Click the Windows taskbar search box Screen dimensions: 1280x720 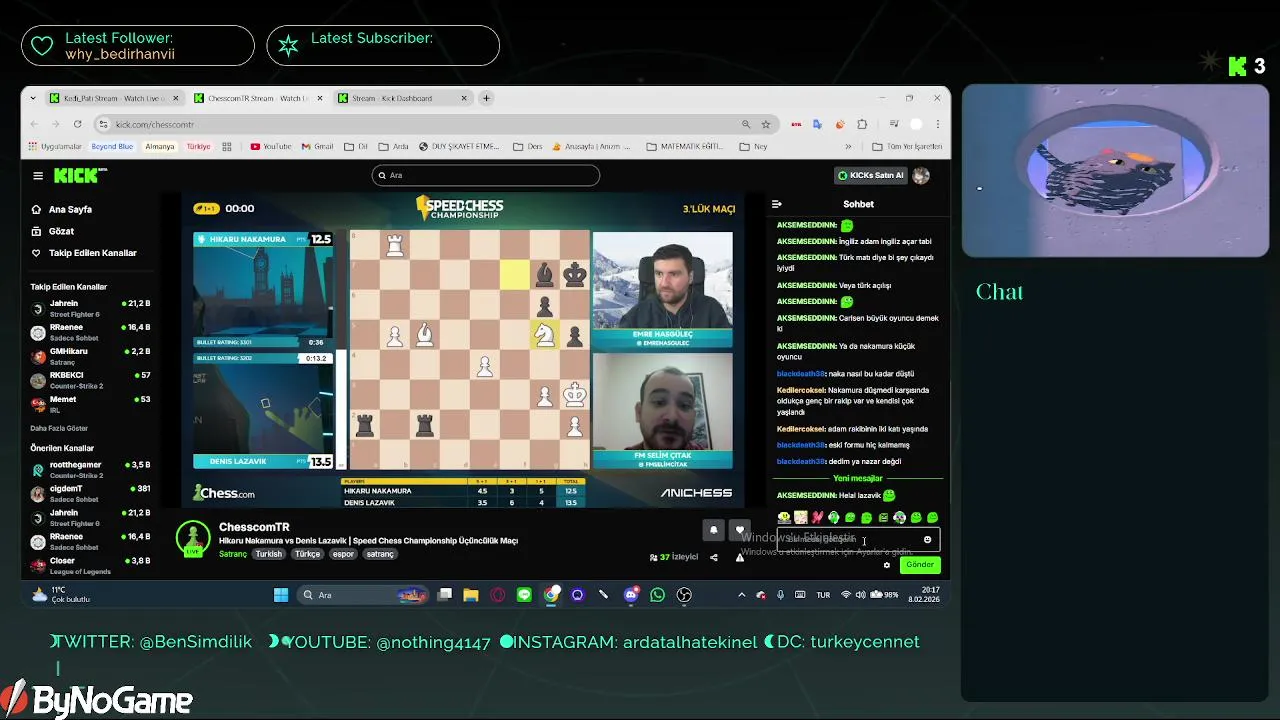[x=365, y=595]
